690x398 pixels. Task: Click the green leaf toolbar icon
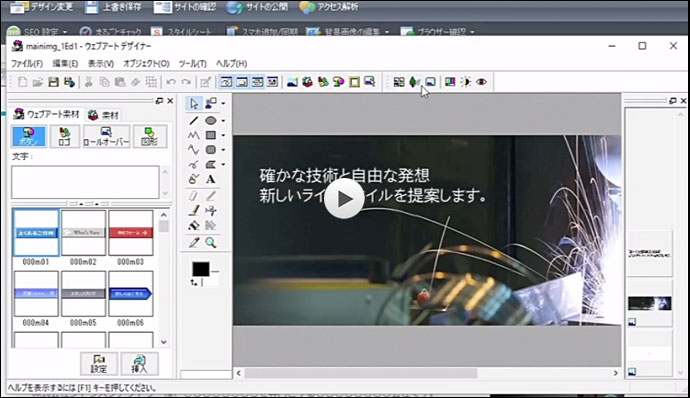(x=414, y=82)
